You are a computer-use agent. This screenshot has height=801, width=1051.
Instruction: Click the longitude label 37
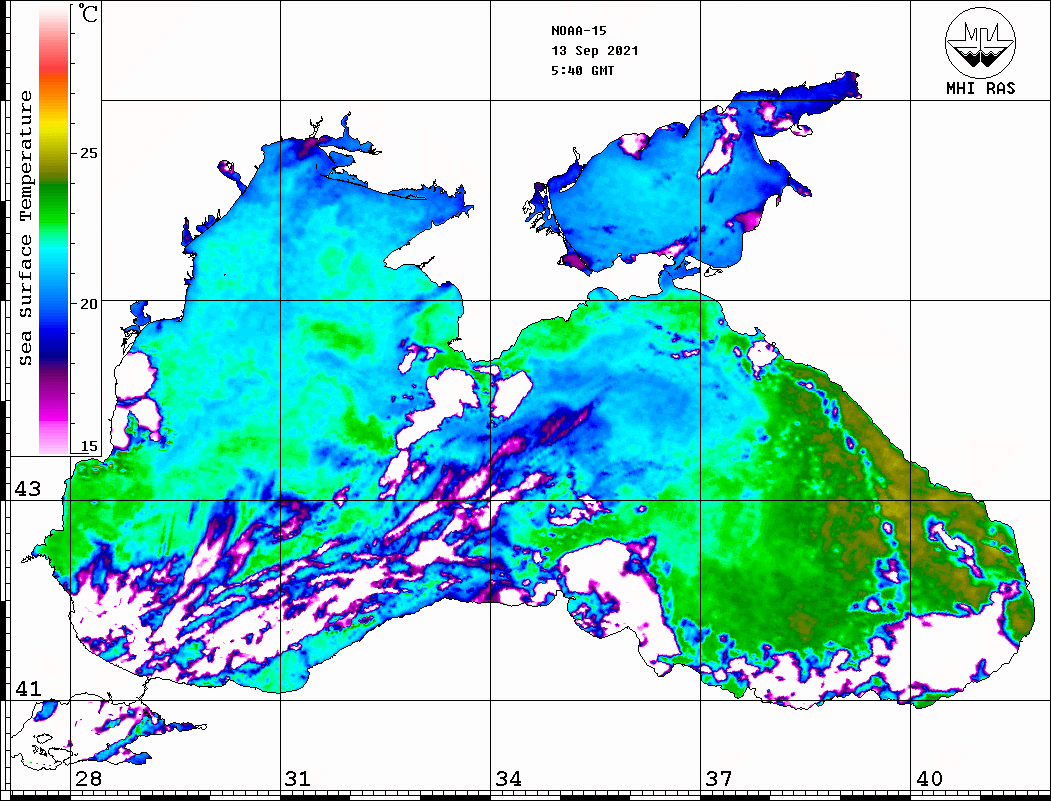pos(719,778)
